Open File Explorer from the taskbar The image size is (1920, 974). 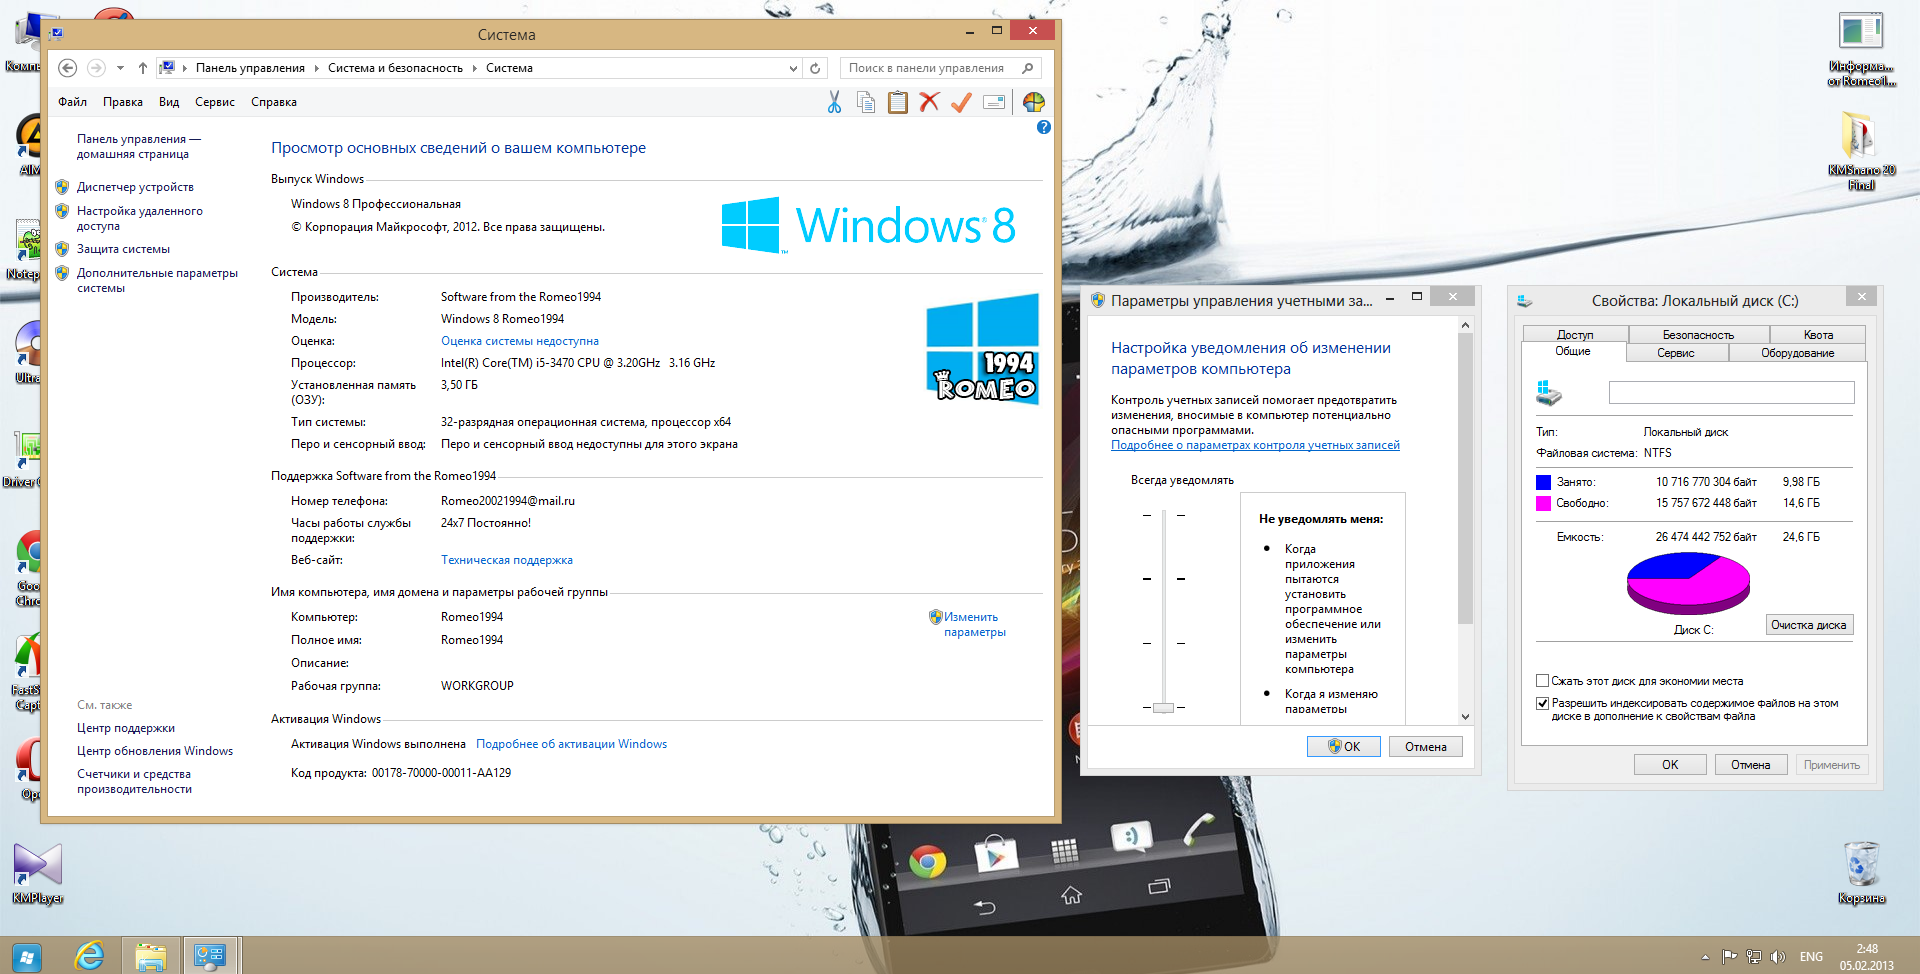[150, 956]
